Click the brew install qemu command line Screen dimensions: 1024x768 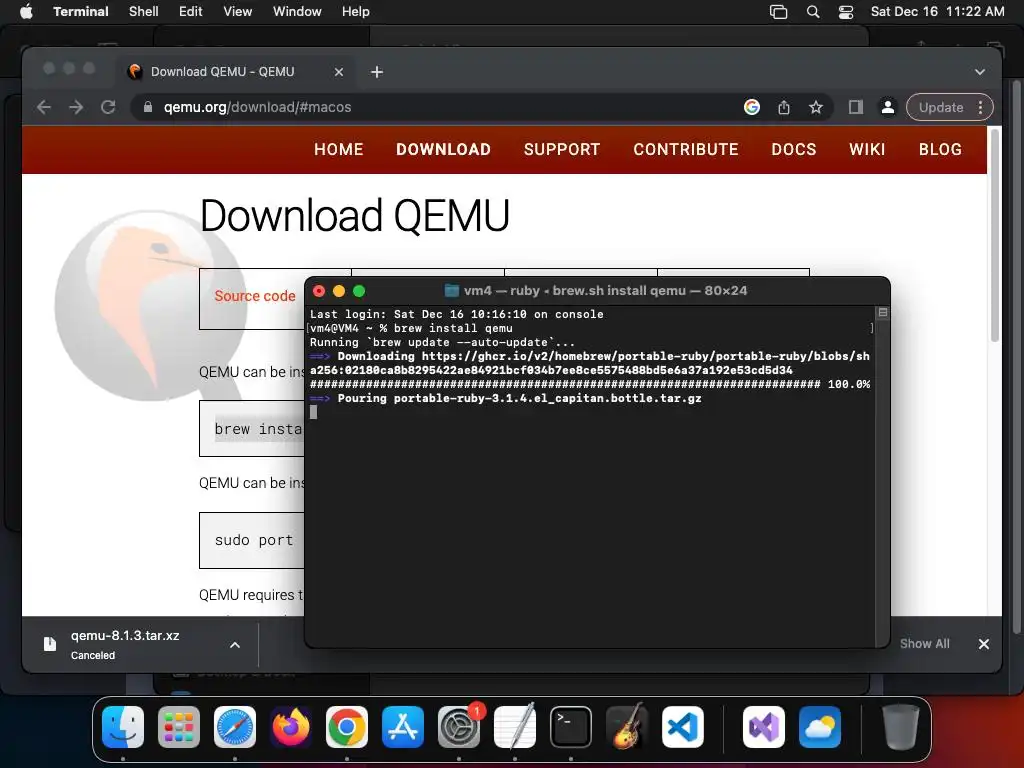click(x=411, y=328)
